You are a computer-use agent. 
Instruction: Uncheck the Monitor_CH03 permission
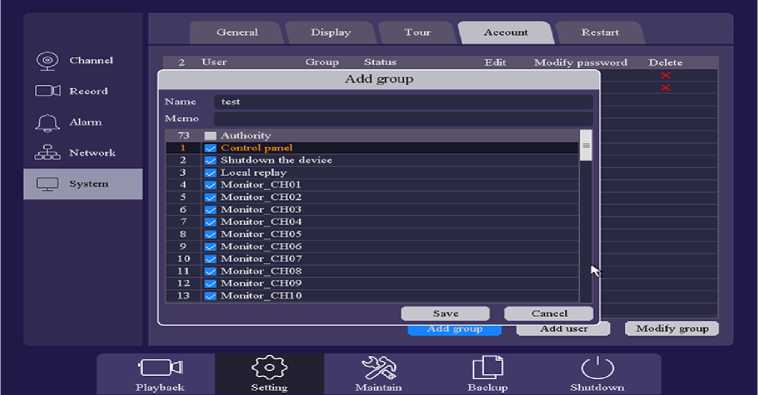click(210, 210)
